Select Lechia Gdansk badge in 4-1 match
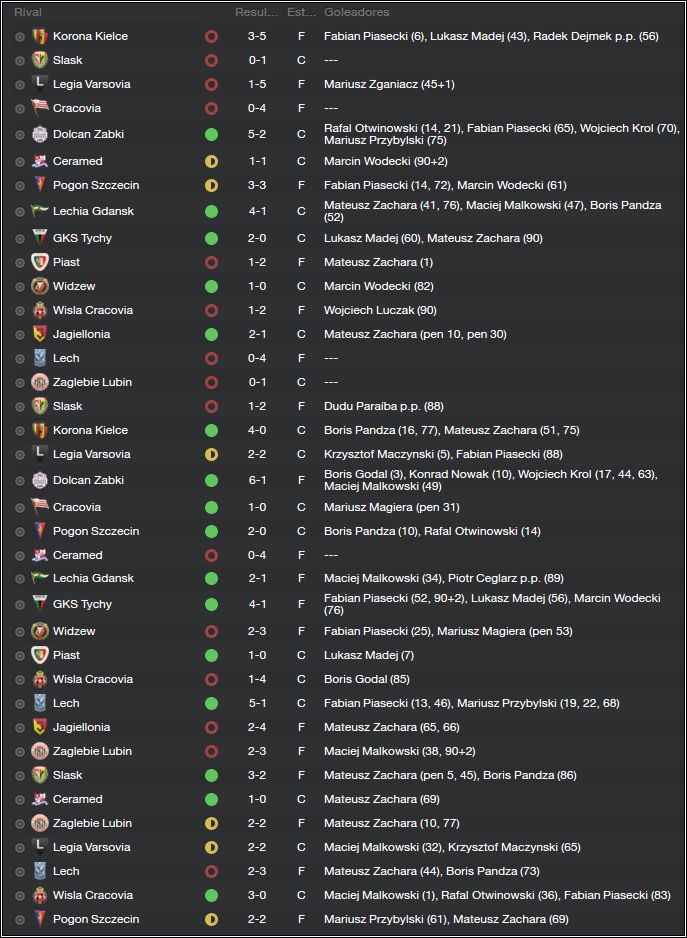The width and height of the screenshot is (687, 938). pos(39,211)
